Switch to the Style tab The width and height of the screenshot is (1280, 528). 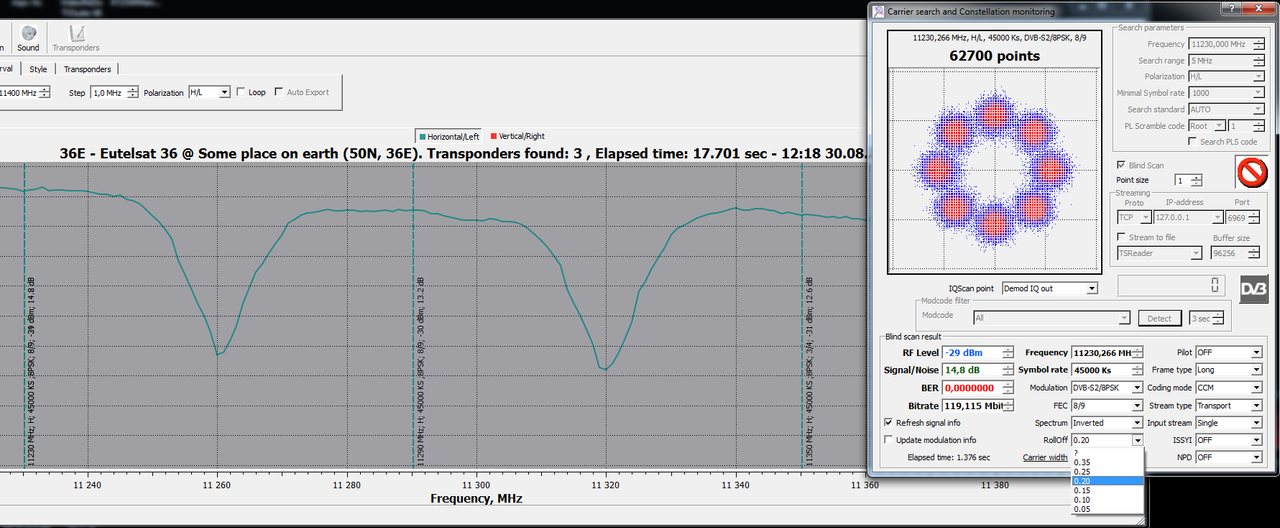(x=38, y=69)
